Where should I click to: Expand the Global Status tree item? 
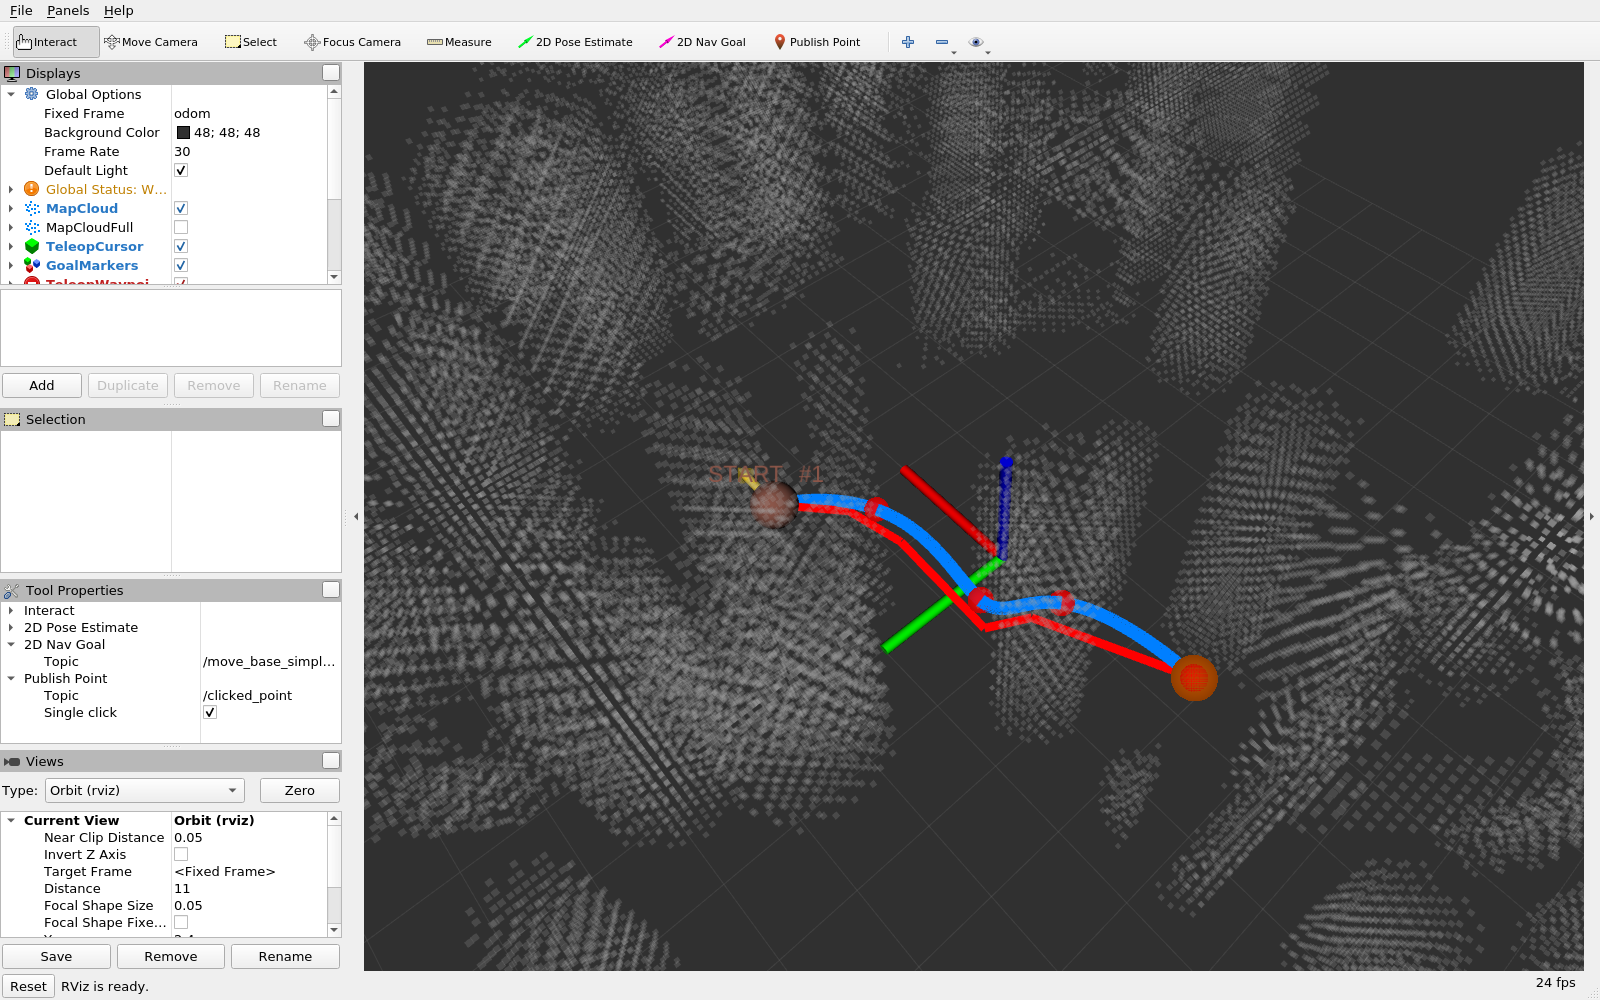click(11, 189)
